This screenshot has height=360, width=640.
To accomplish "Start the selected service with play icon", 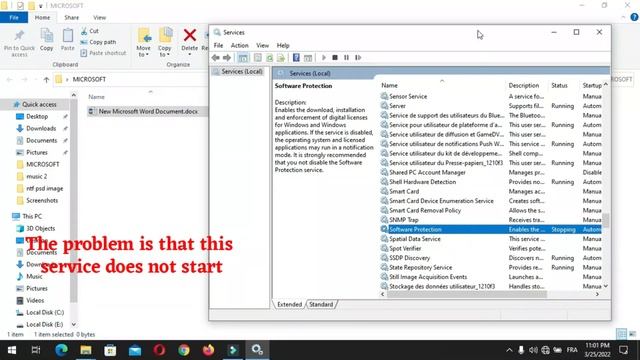I will pyautogui.click(x=324, y=58).
